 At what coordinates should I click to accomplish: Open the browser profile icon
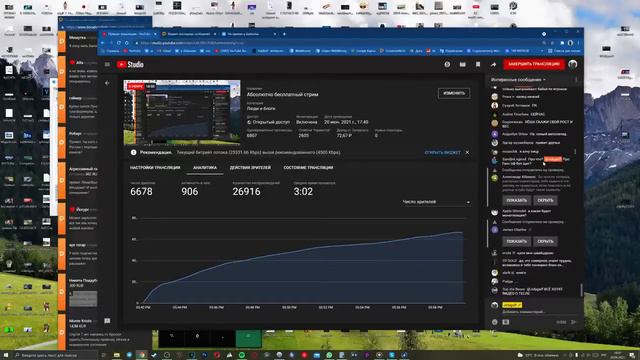click(x=570, y=43)
